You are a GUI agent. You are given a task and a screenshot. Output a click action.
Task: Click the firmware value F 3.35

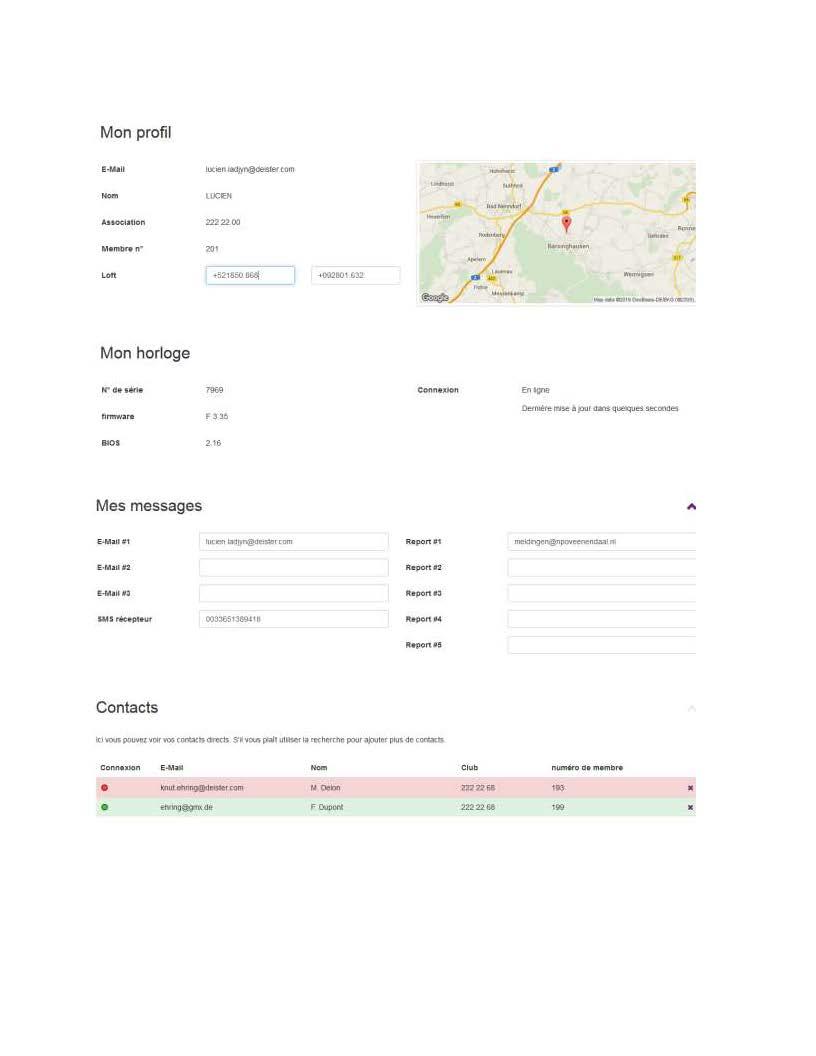click(217, 416)
